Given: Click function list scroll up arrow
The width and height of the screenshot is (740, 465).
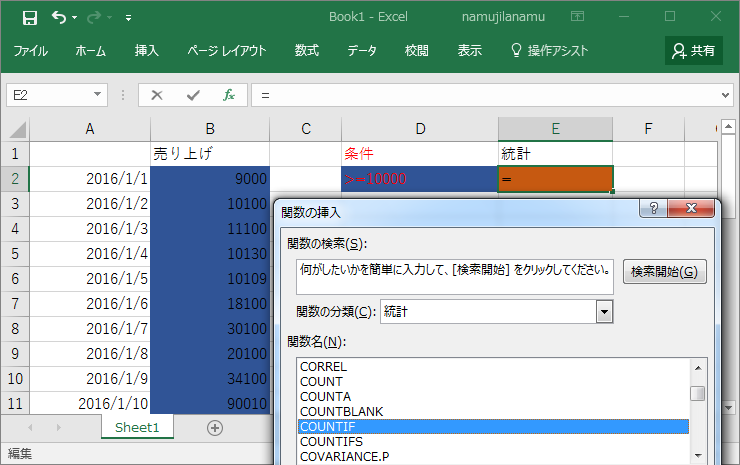Looking at the screenshot, I should coord(698,368).
